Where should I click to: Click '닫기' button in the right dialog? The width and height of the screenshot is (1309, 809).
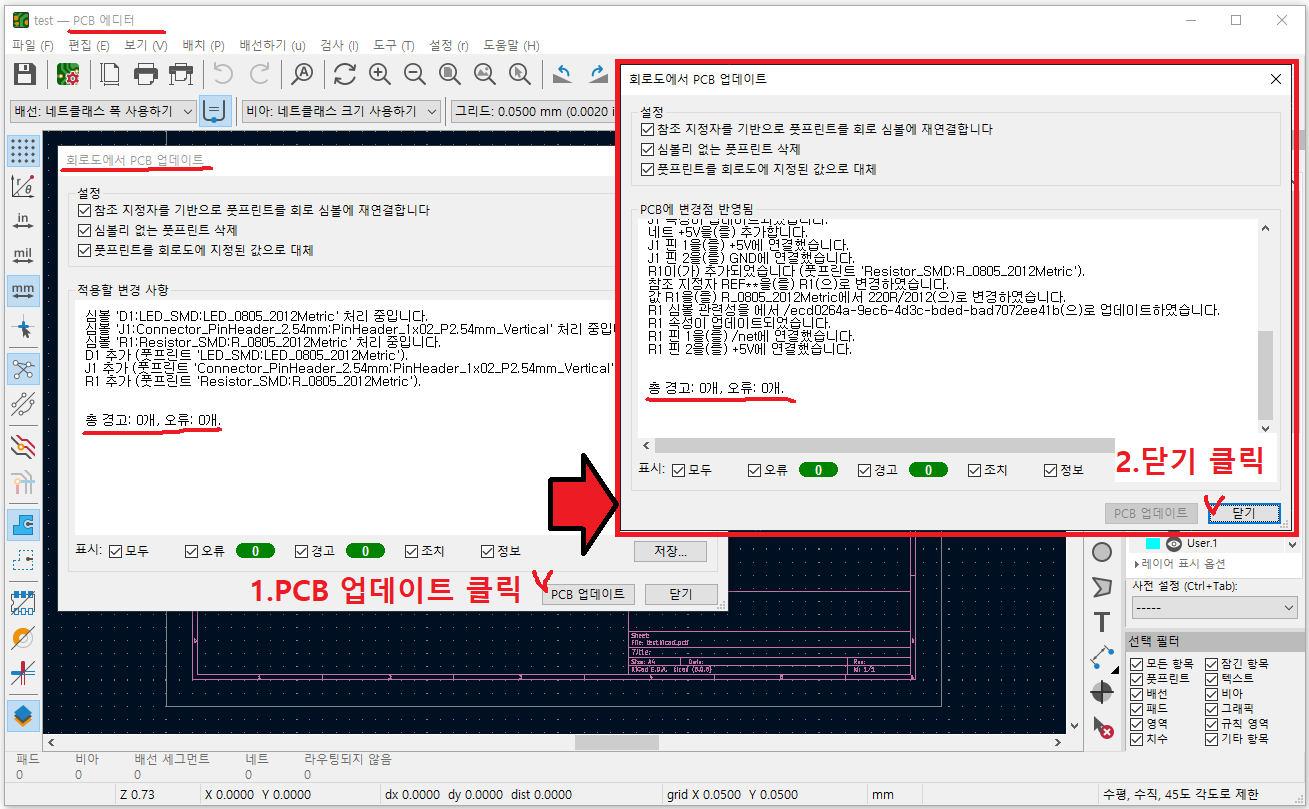click(1243, 513)
